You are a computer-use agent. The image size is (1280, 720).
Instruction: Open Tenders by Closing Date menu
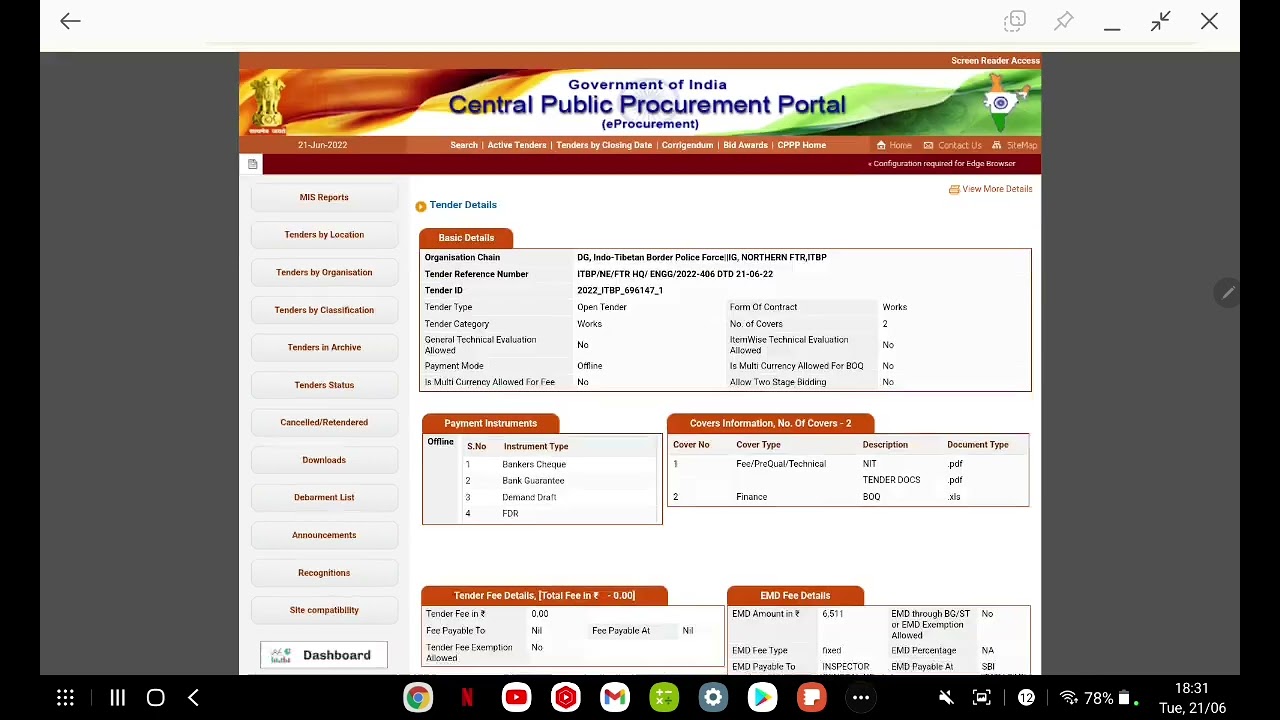pyautogui.click(x=604, y=145)
